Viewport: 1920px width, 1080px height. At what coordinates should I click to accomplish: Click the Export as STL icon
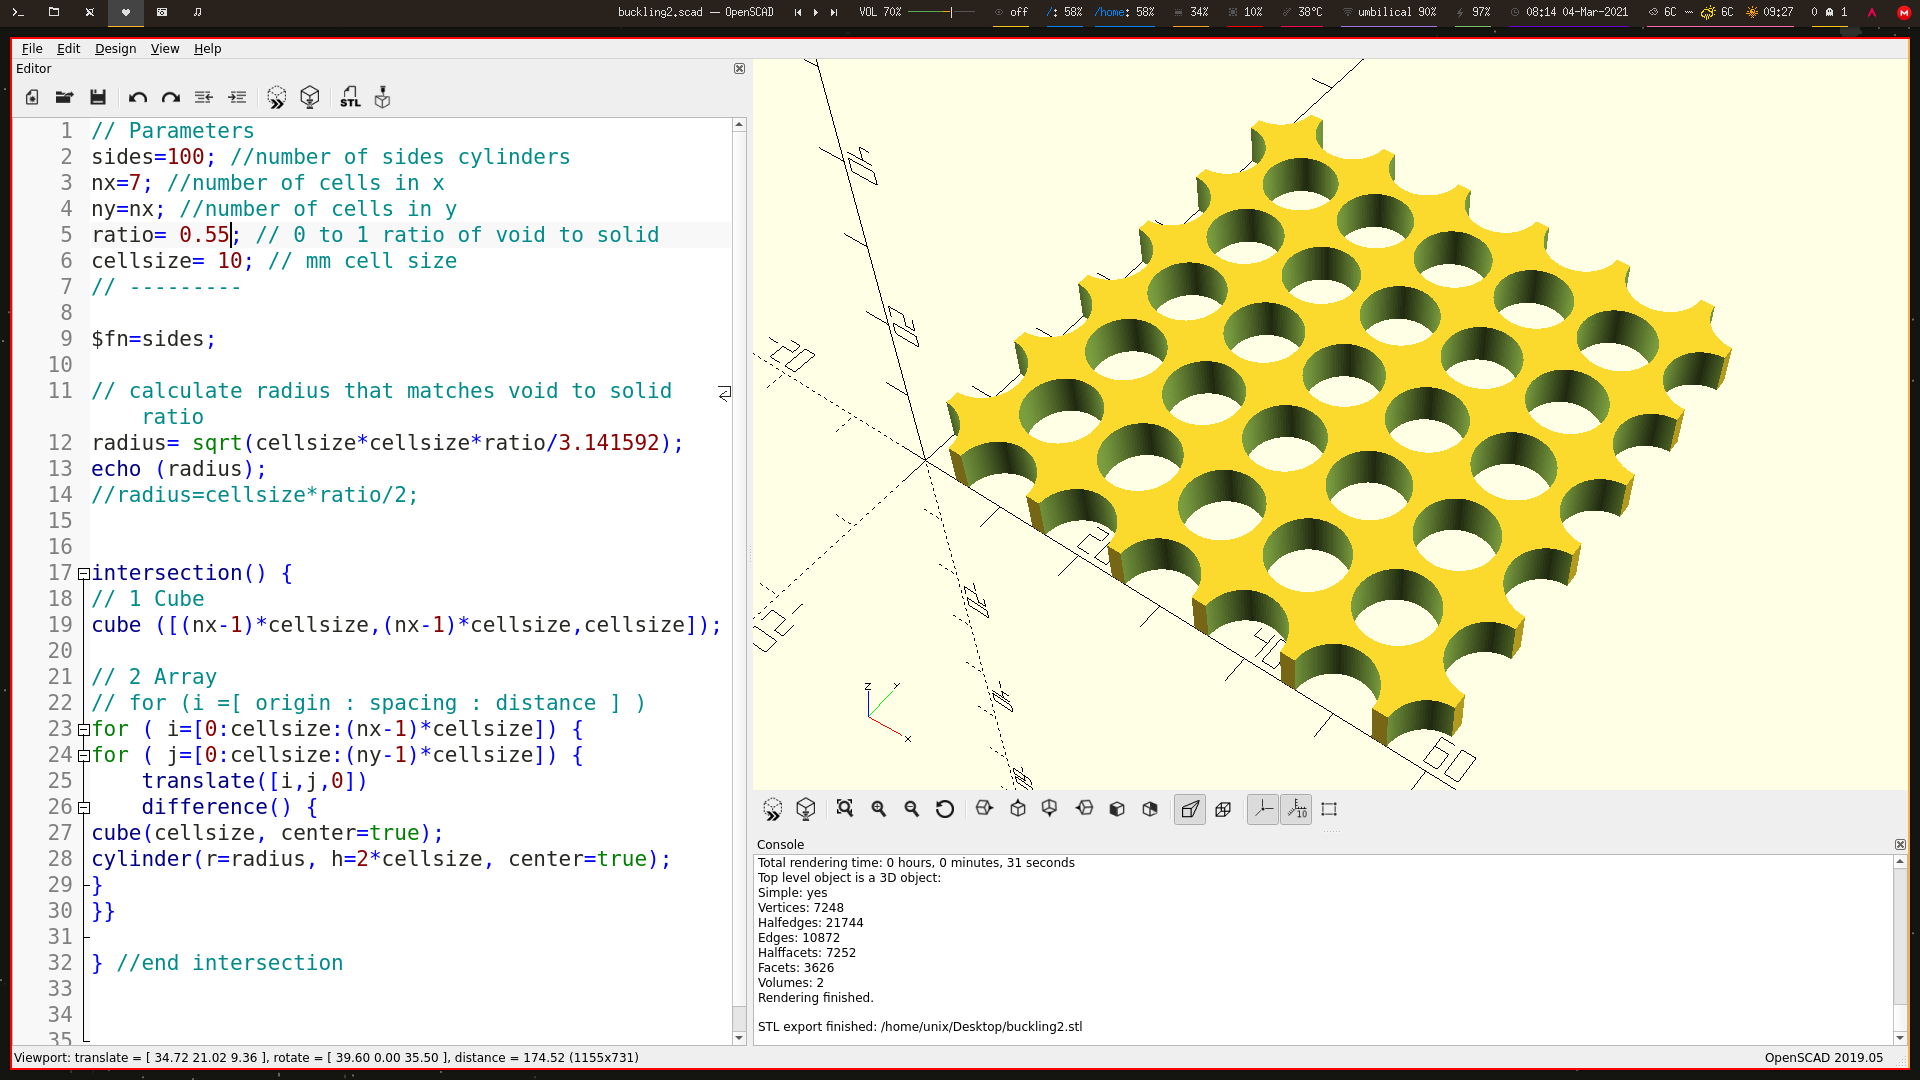pos(350,97)
